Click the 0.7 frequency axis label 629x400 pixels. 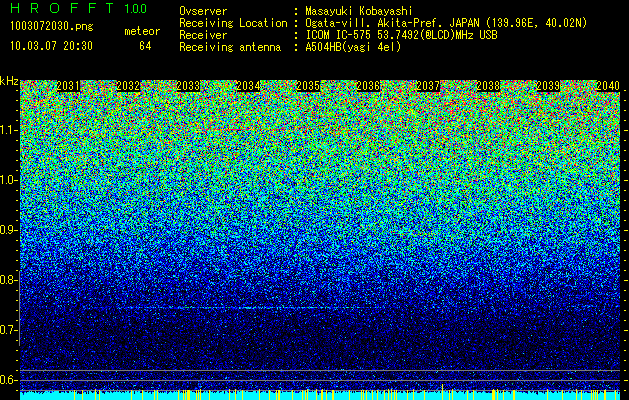pyautogui.click(x=8, y=330)
